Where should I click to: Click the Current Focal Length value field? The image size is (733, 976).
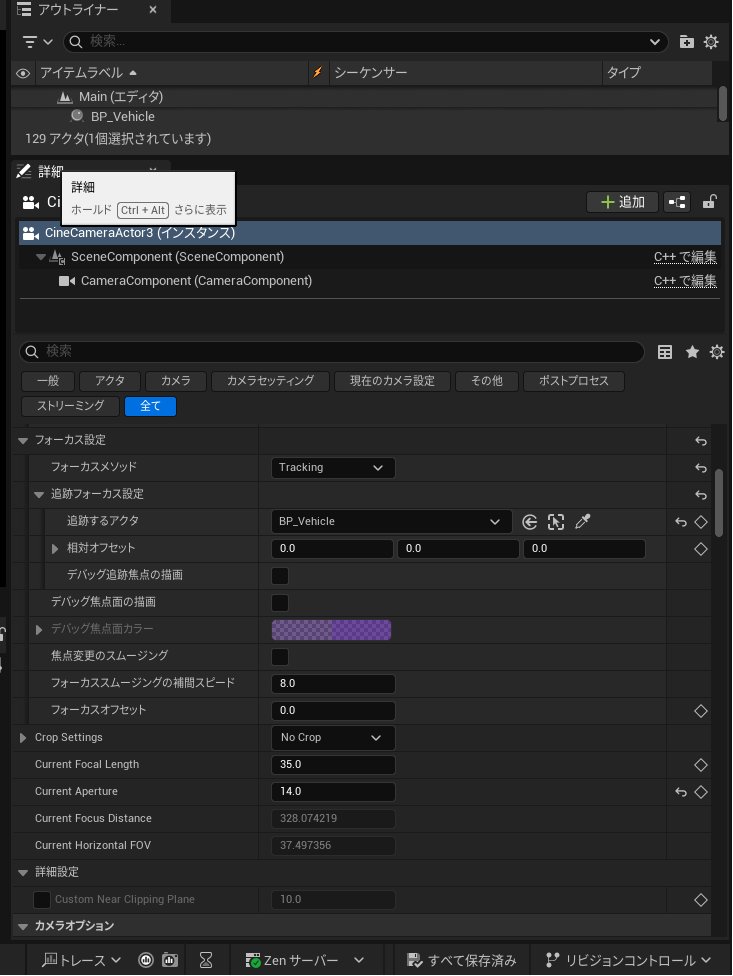[x=333, y=765]
